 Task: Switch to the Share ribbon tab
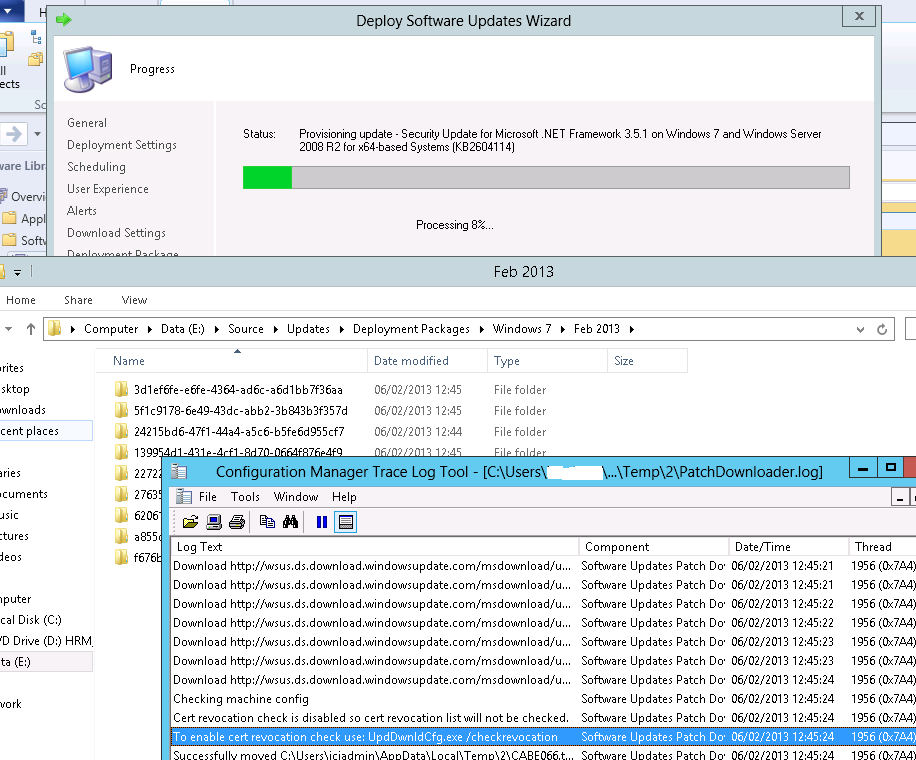(78, 299)
